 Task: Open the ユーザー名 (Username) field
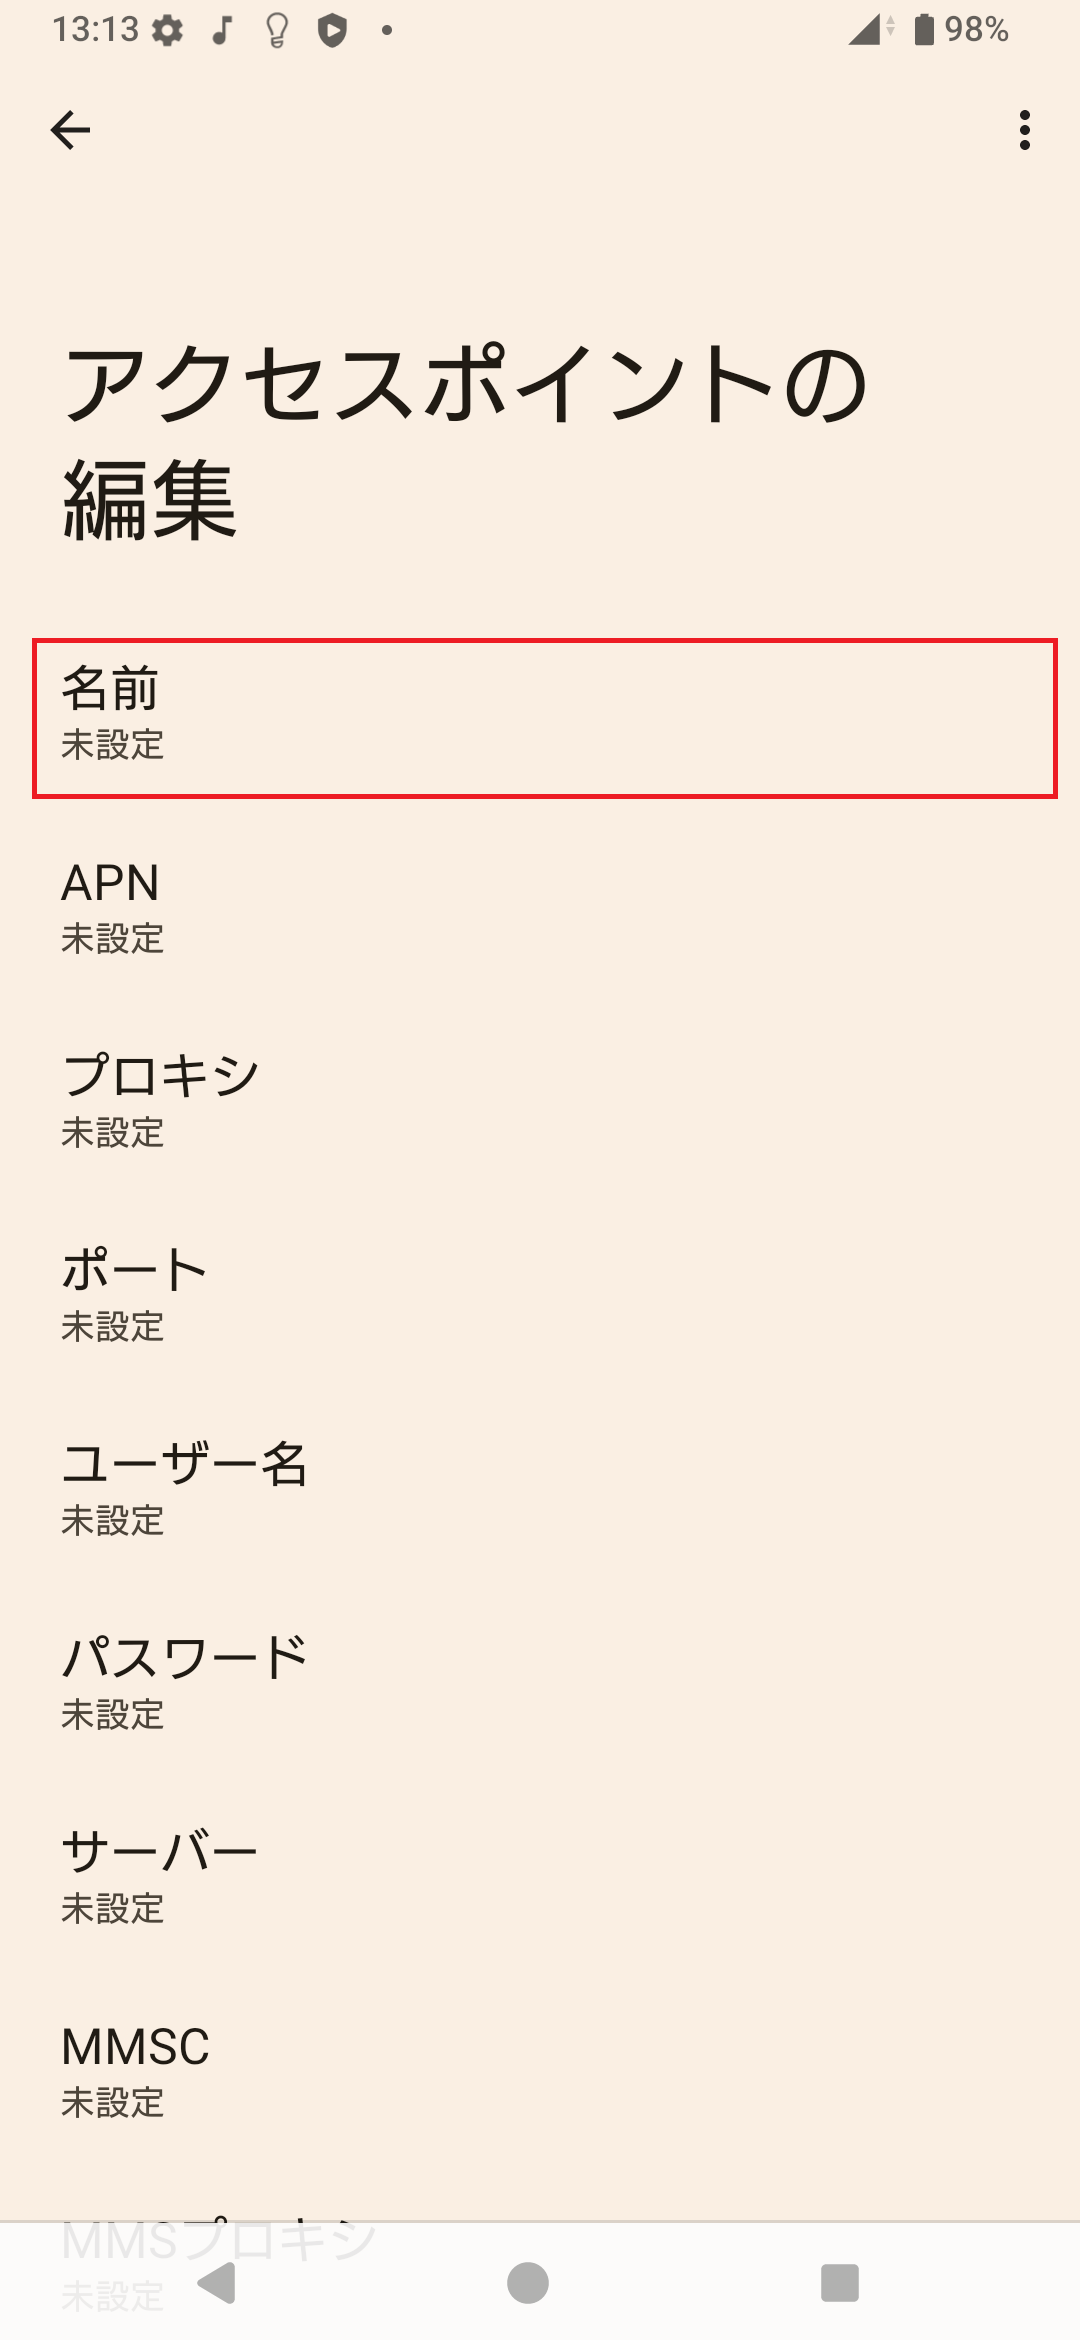540,1490
